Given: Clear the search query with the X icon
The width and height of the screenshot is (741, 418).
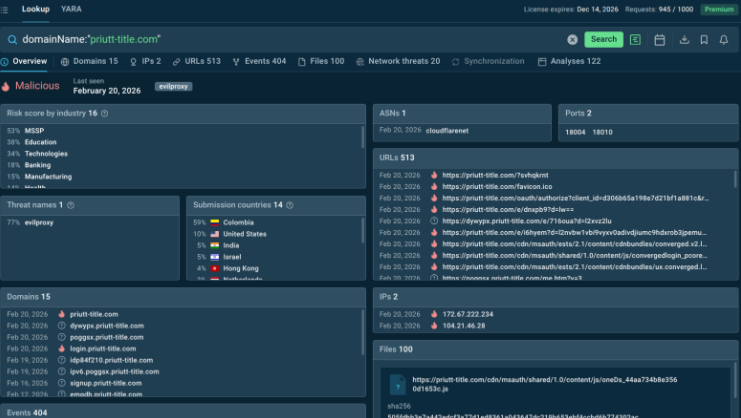Looking at the screenshot, I should point(572,40).
